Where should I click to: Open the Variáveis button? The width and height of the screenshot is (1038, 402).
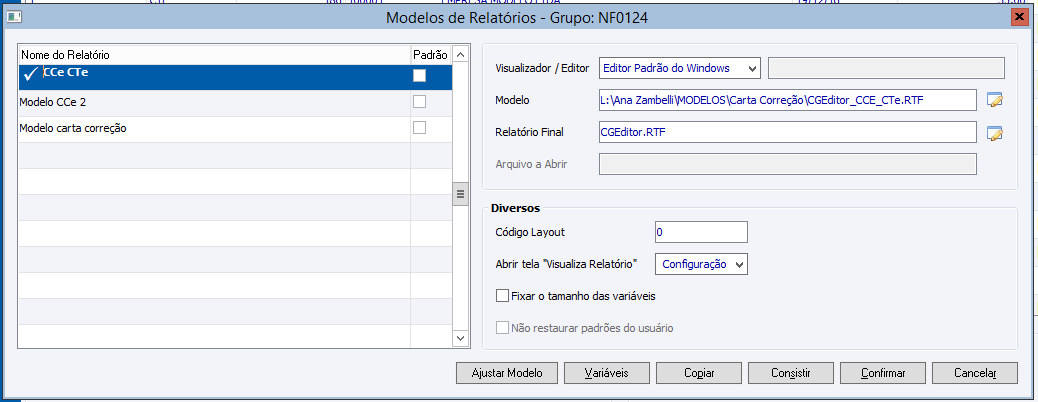tap(598, 373)
